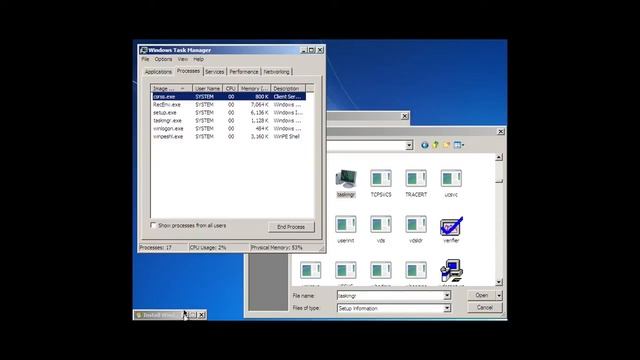Expand the Files of type dropdown

point(447,308)
